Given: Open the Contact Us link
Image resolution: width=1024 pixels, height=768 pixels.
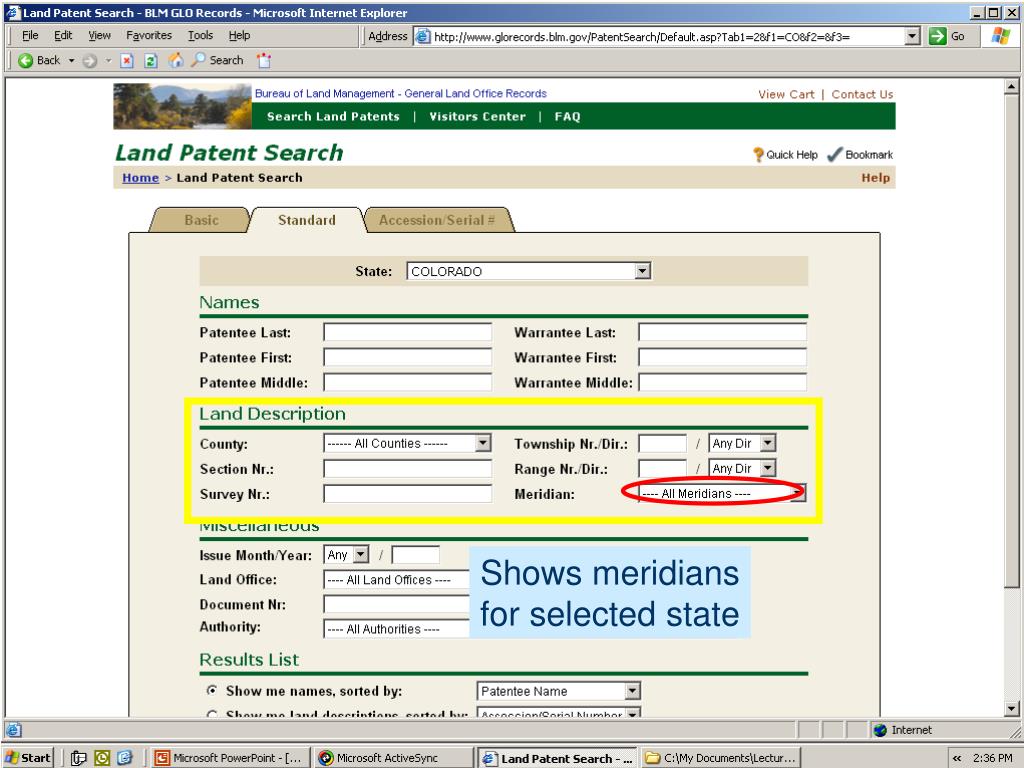Looking at the screenshot, I should 862,94.
